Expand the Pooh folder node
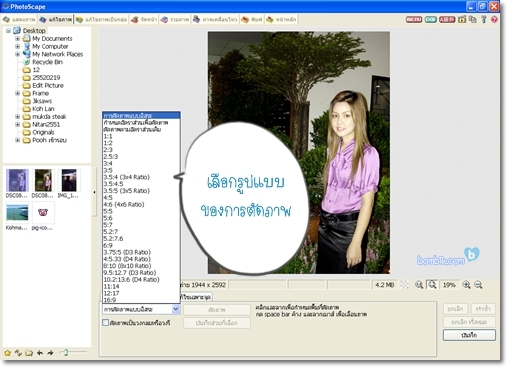Viewport: 508px width, 368px height. (18, 140)
